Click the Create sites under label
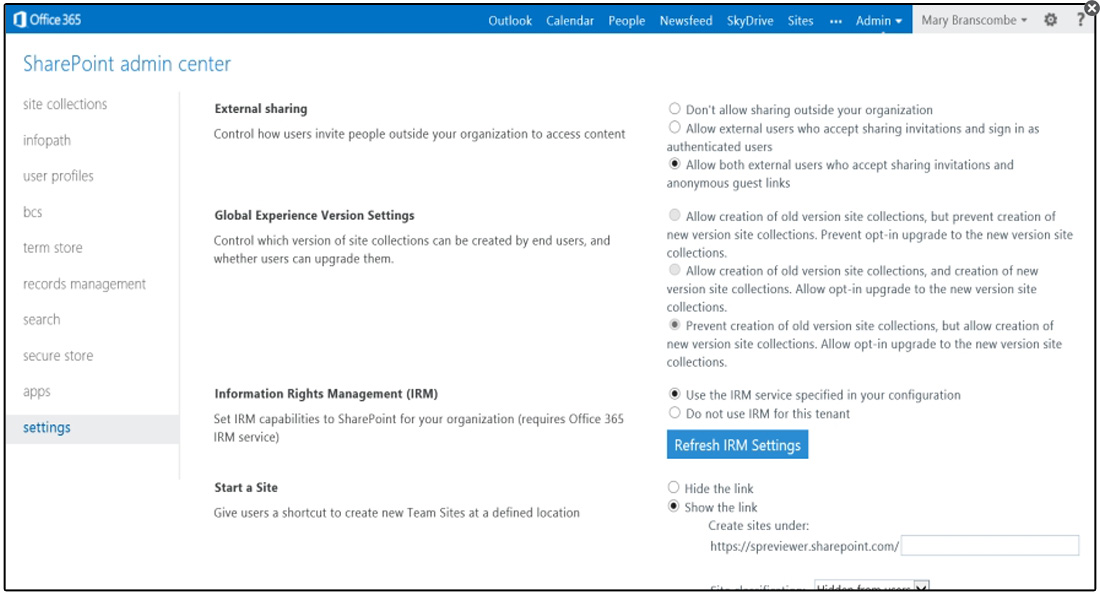 click(x=758, y=526)
